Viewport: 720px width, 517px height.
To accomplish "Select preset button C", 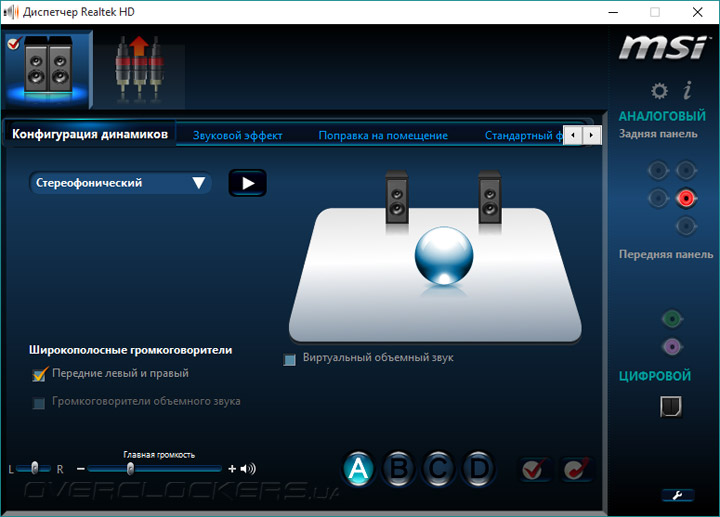I will click(x=438, y=469).
